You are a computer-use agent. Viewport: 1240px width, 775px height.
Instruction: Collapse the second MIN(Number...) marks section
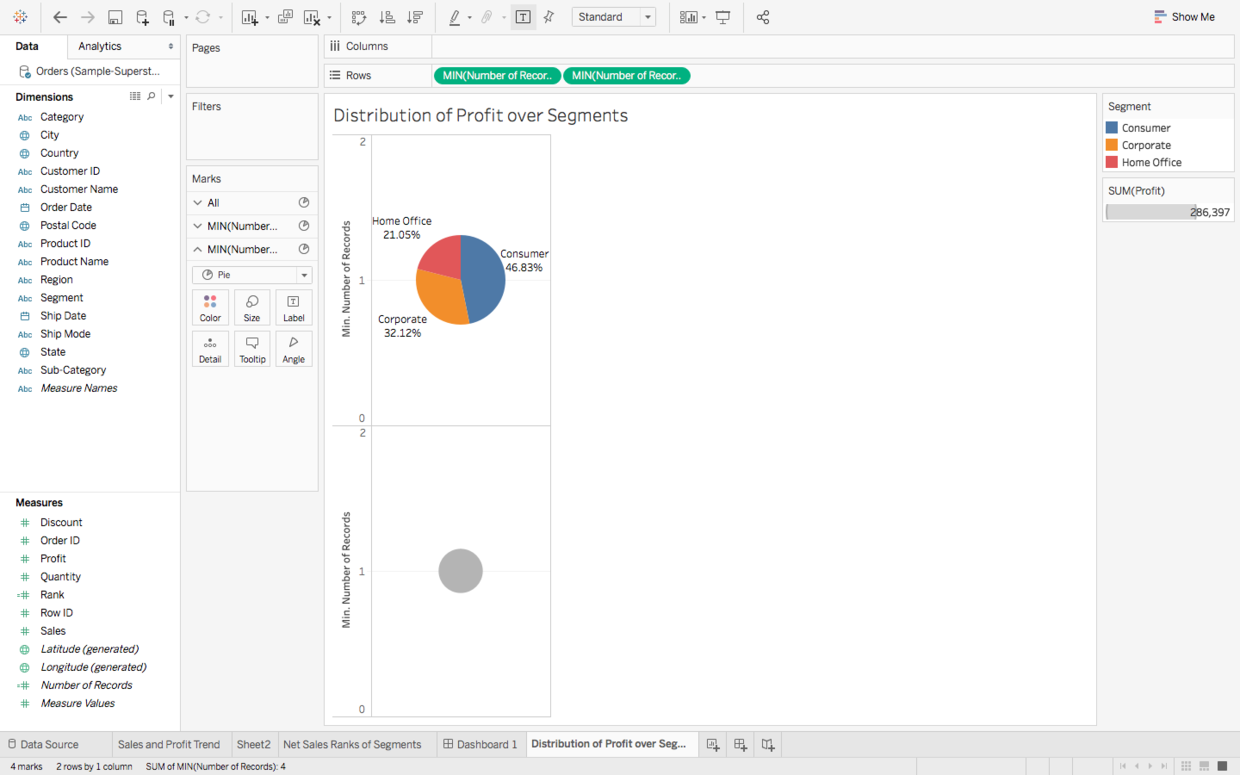198,249
